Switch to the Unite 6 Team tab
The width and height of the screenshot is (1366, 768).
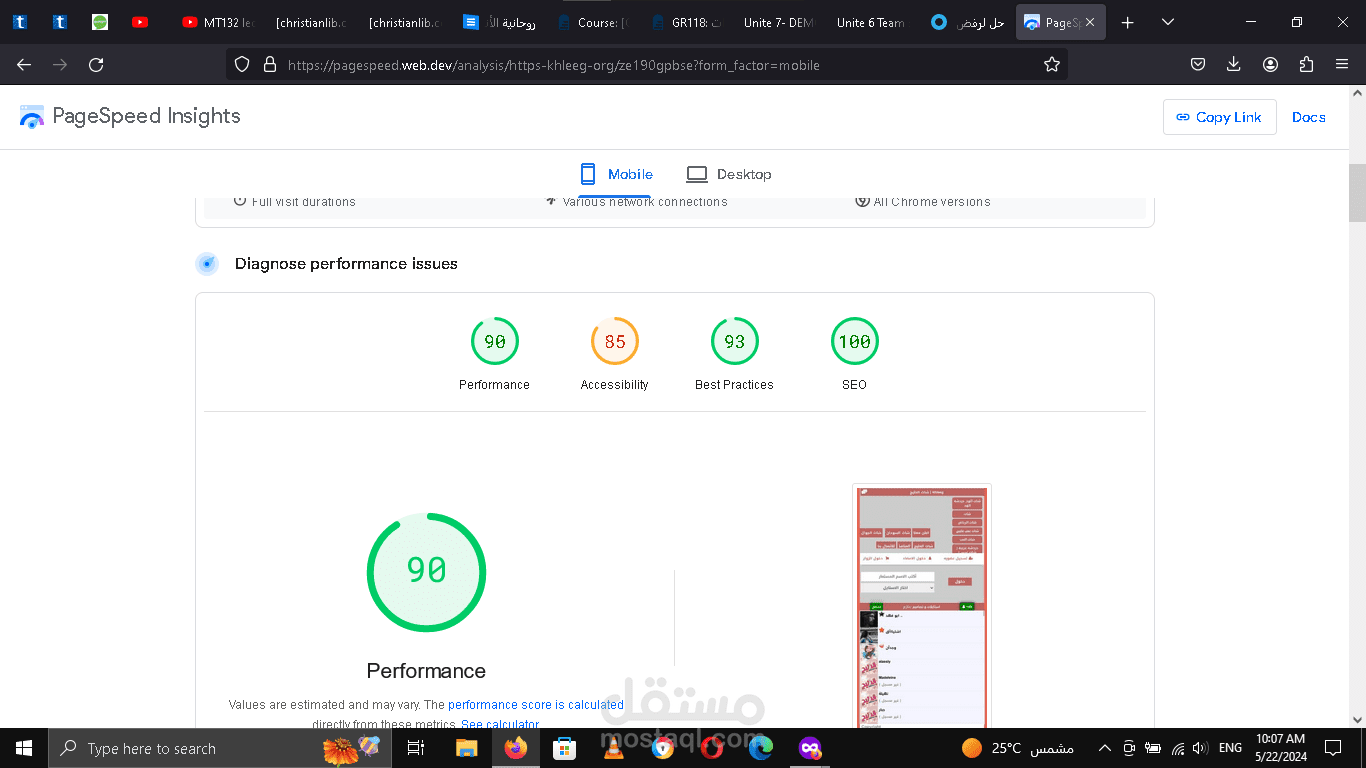[x=868, y=23]
